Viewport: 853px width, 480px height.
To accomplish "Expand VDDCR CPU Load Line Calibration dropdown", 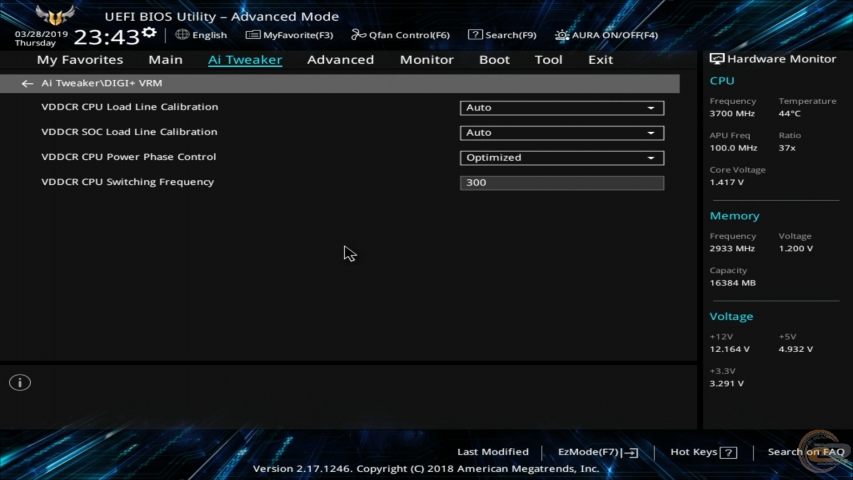I will point(561,108).
